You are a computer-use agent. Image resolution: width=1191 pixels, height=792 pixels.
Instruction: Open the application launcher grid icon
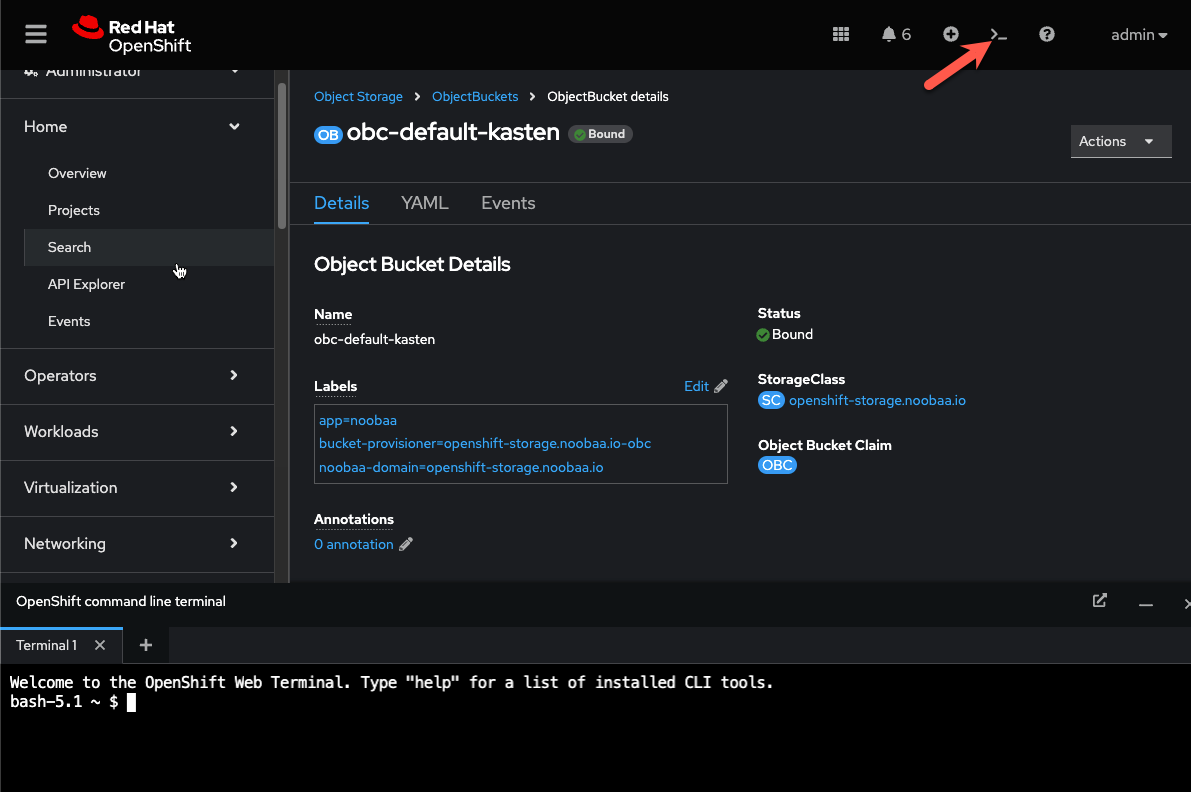coord(841,34)
